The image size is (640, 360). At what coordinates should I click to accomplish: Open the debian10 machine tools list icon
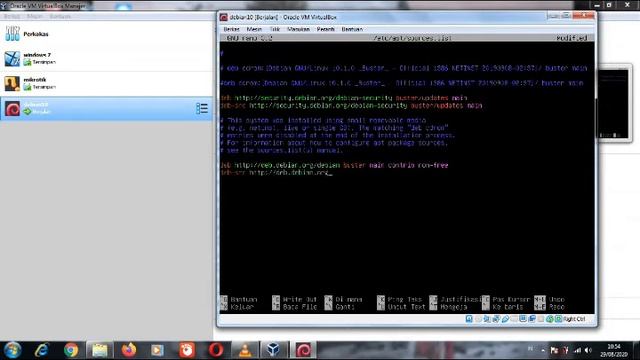click(x=202, y=108)
